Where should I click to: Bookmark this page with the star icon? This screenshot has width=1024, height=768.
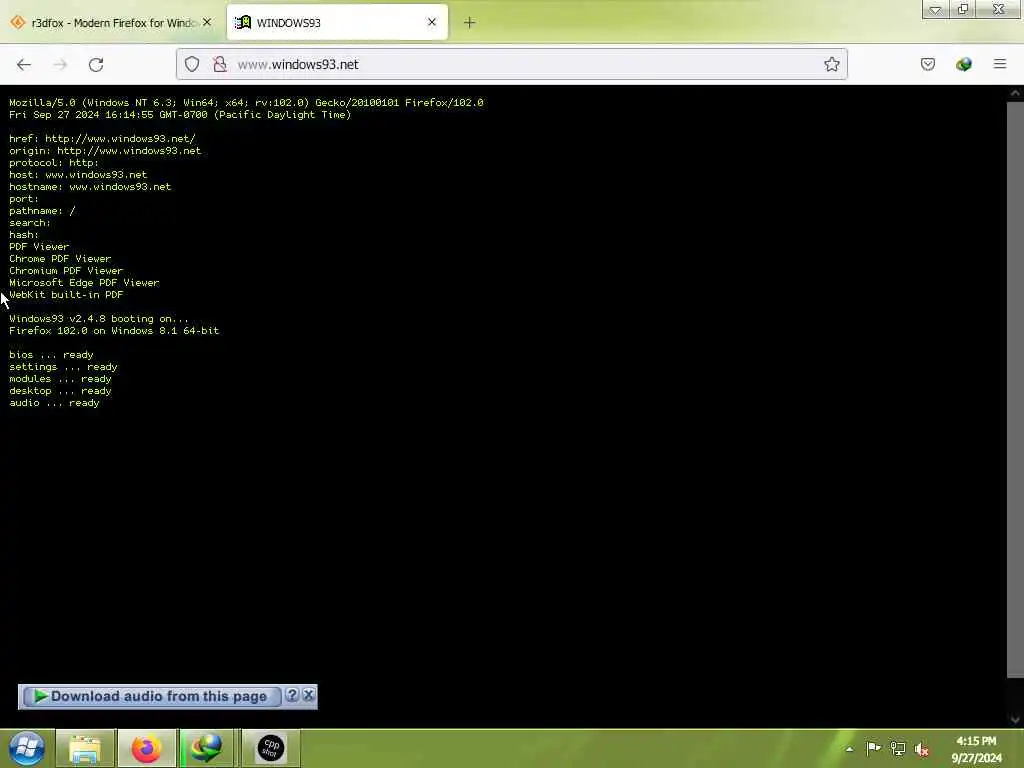(831, 64)
